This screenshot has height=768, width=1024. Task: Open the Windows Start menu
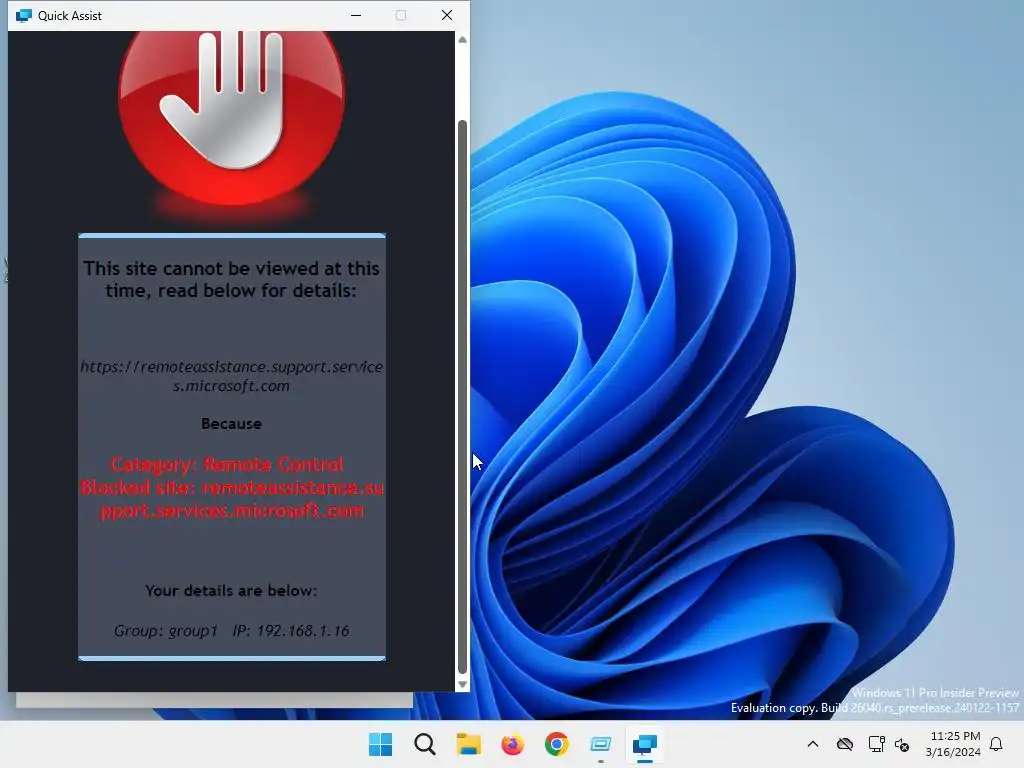[x=380, y=744]
